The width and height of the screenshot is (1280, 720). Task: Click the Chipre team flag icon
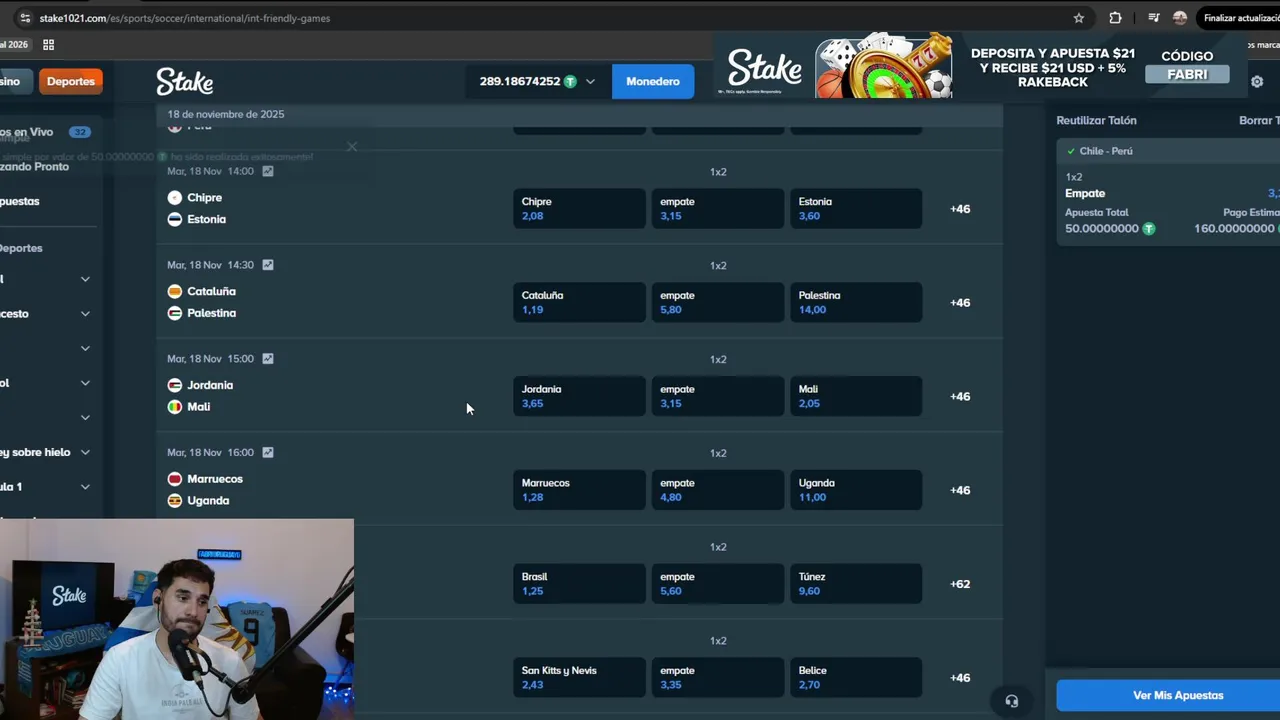[175, 198]
